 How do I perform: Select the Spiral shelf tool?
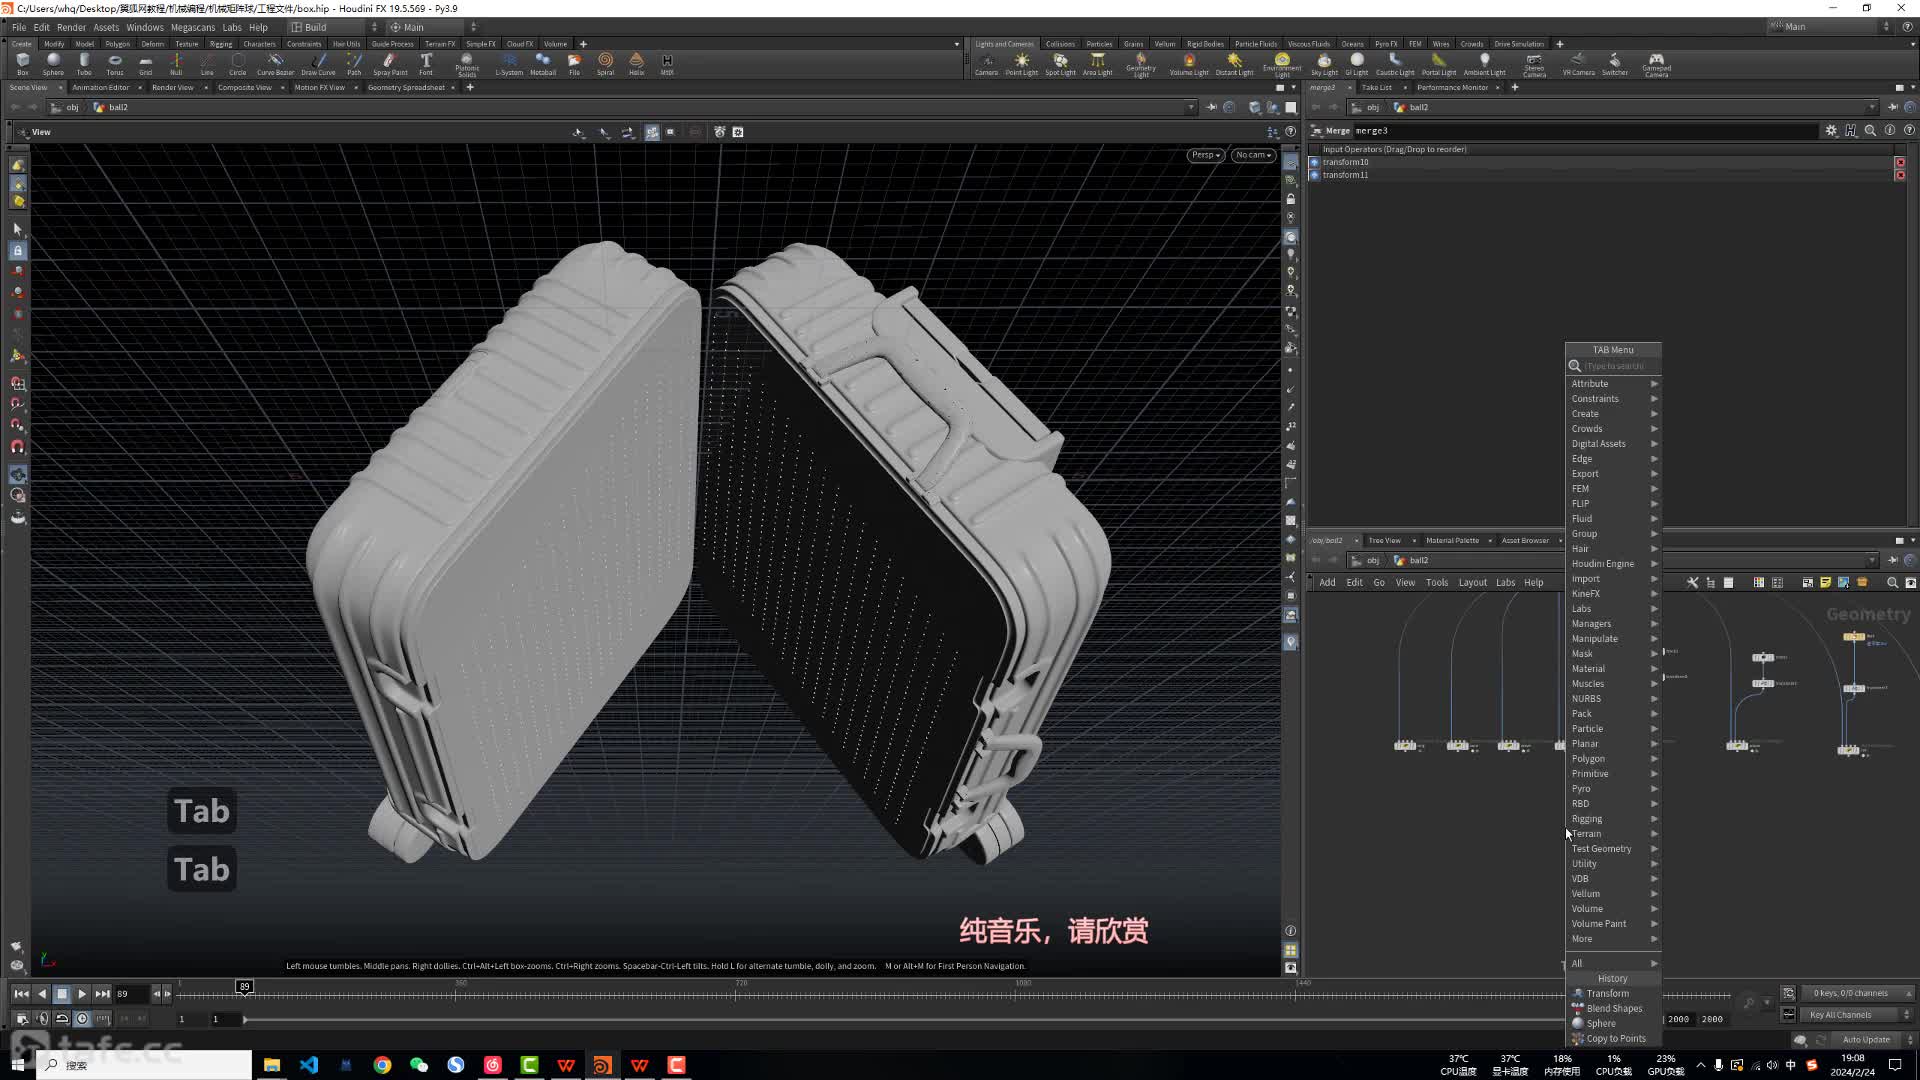(605, 64)
